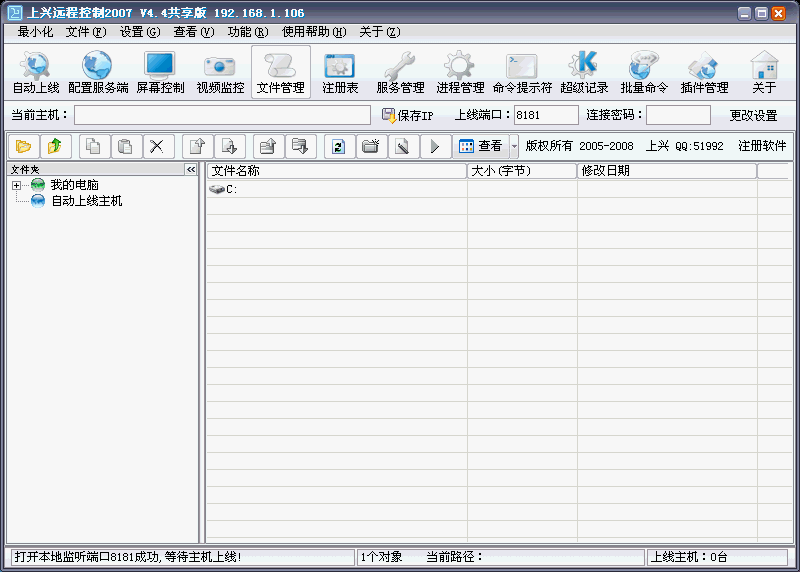Open 配置服务端 server configuration

(x=98, y=72)
